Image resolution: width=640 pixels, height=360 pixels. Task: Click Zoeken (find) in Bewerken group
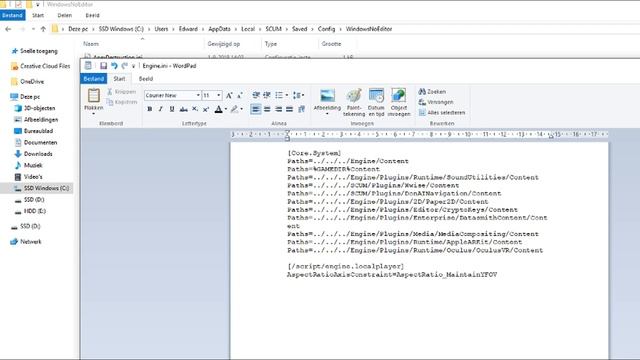click(x=432, y=91)
